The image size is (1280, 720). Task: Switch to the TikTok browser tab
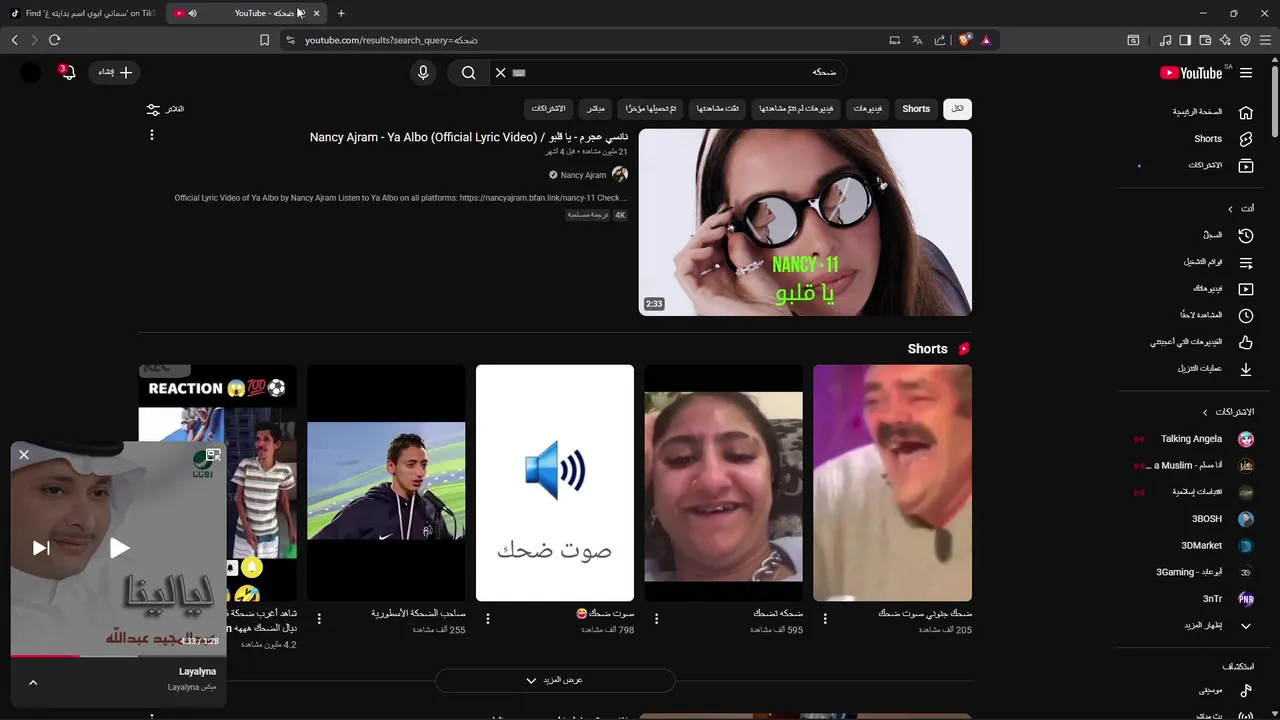[x=82, y=13]
